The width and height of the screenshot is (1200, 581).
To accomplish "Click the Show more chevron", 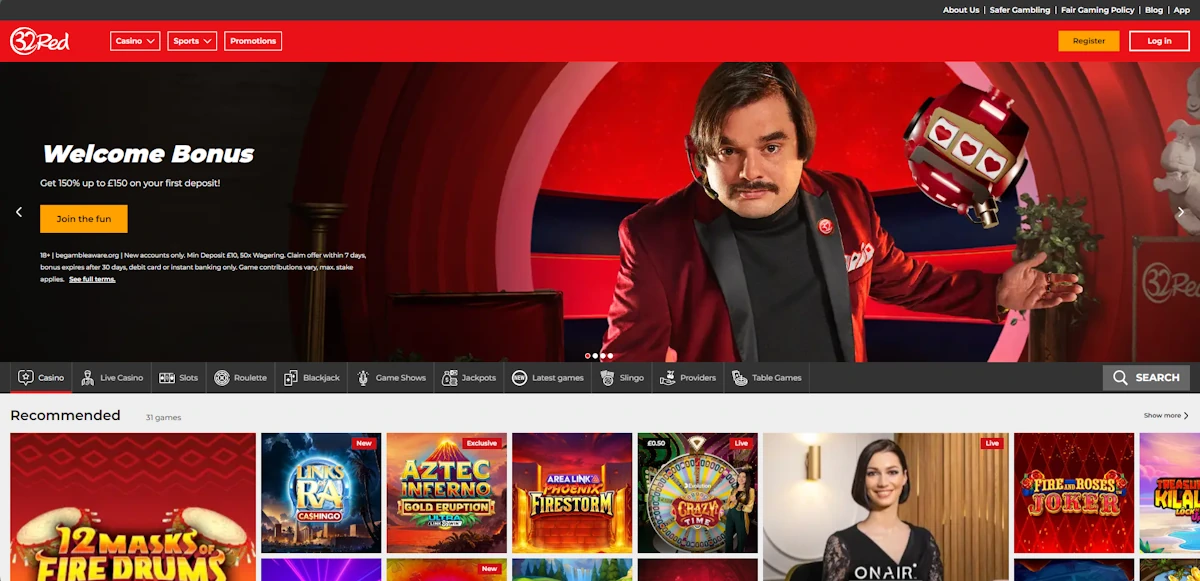I will (x=1186, y=415).
